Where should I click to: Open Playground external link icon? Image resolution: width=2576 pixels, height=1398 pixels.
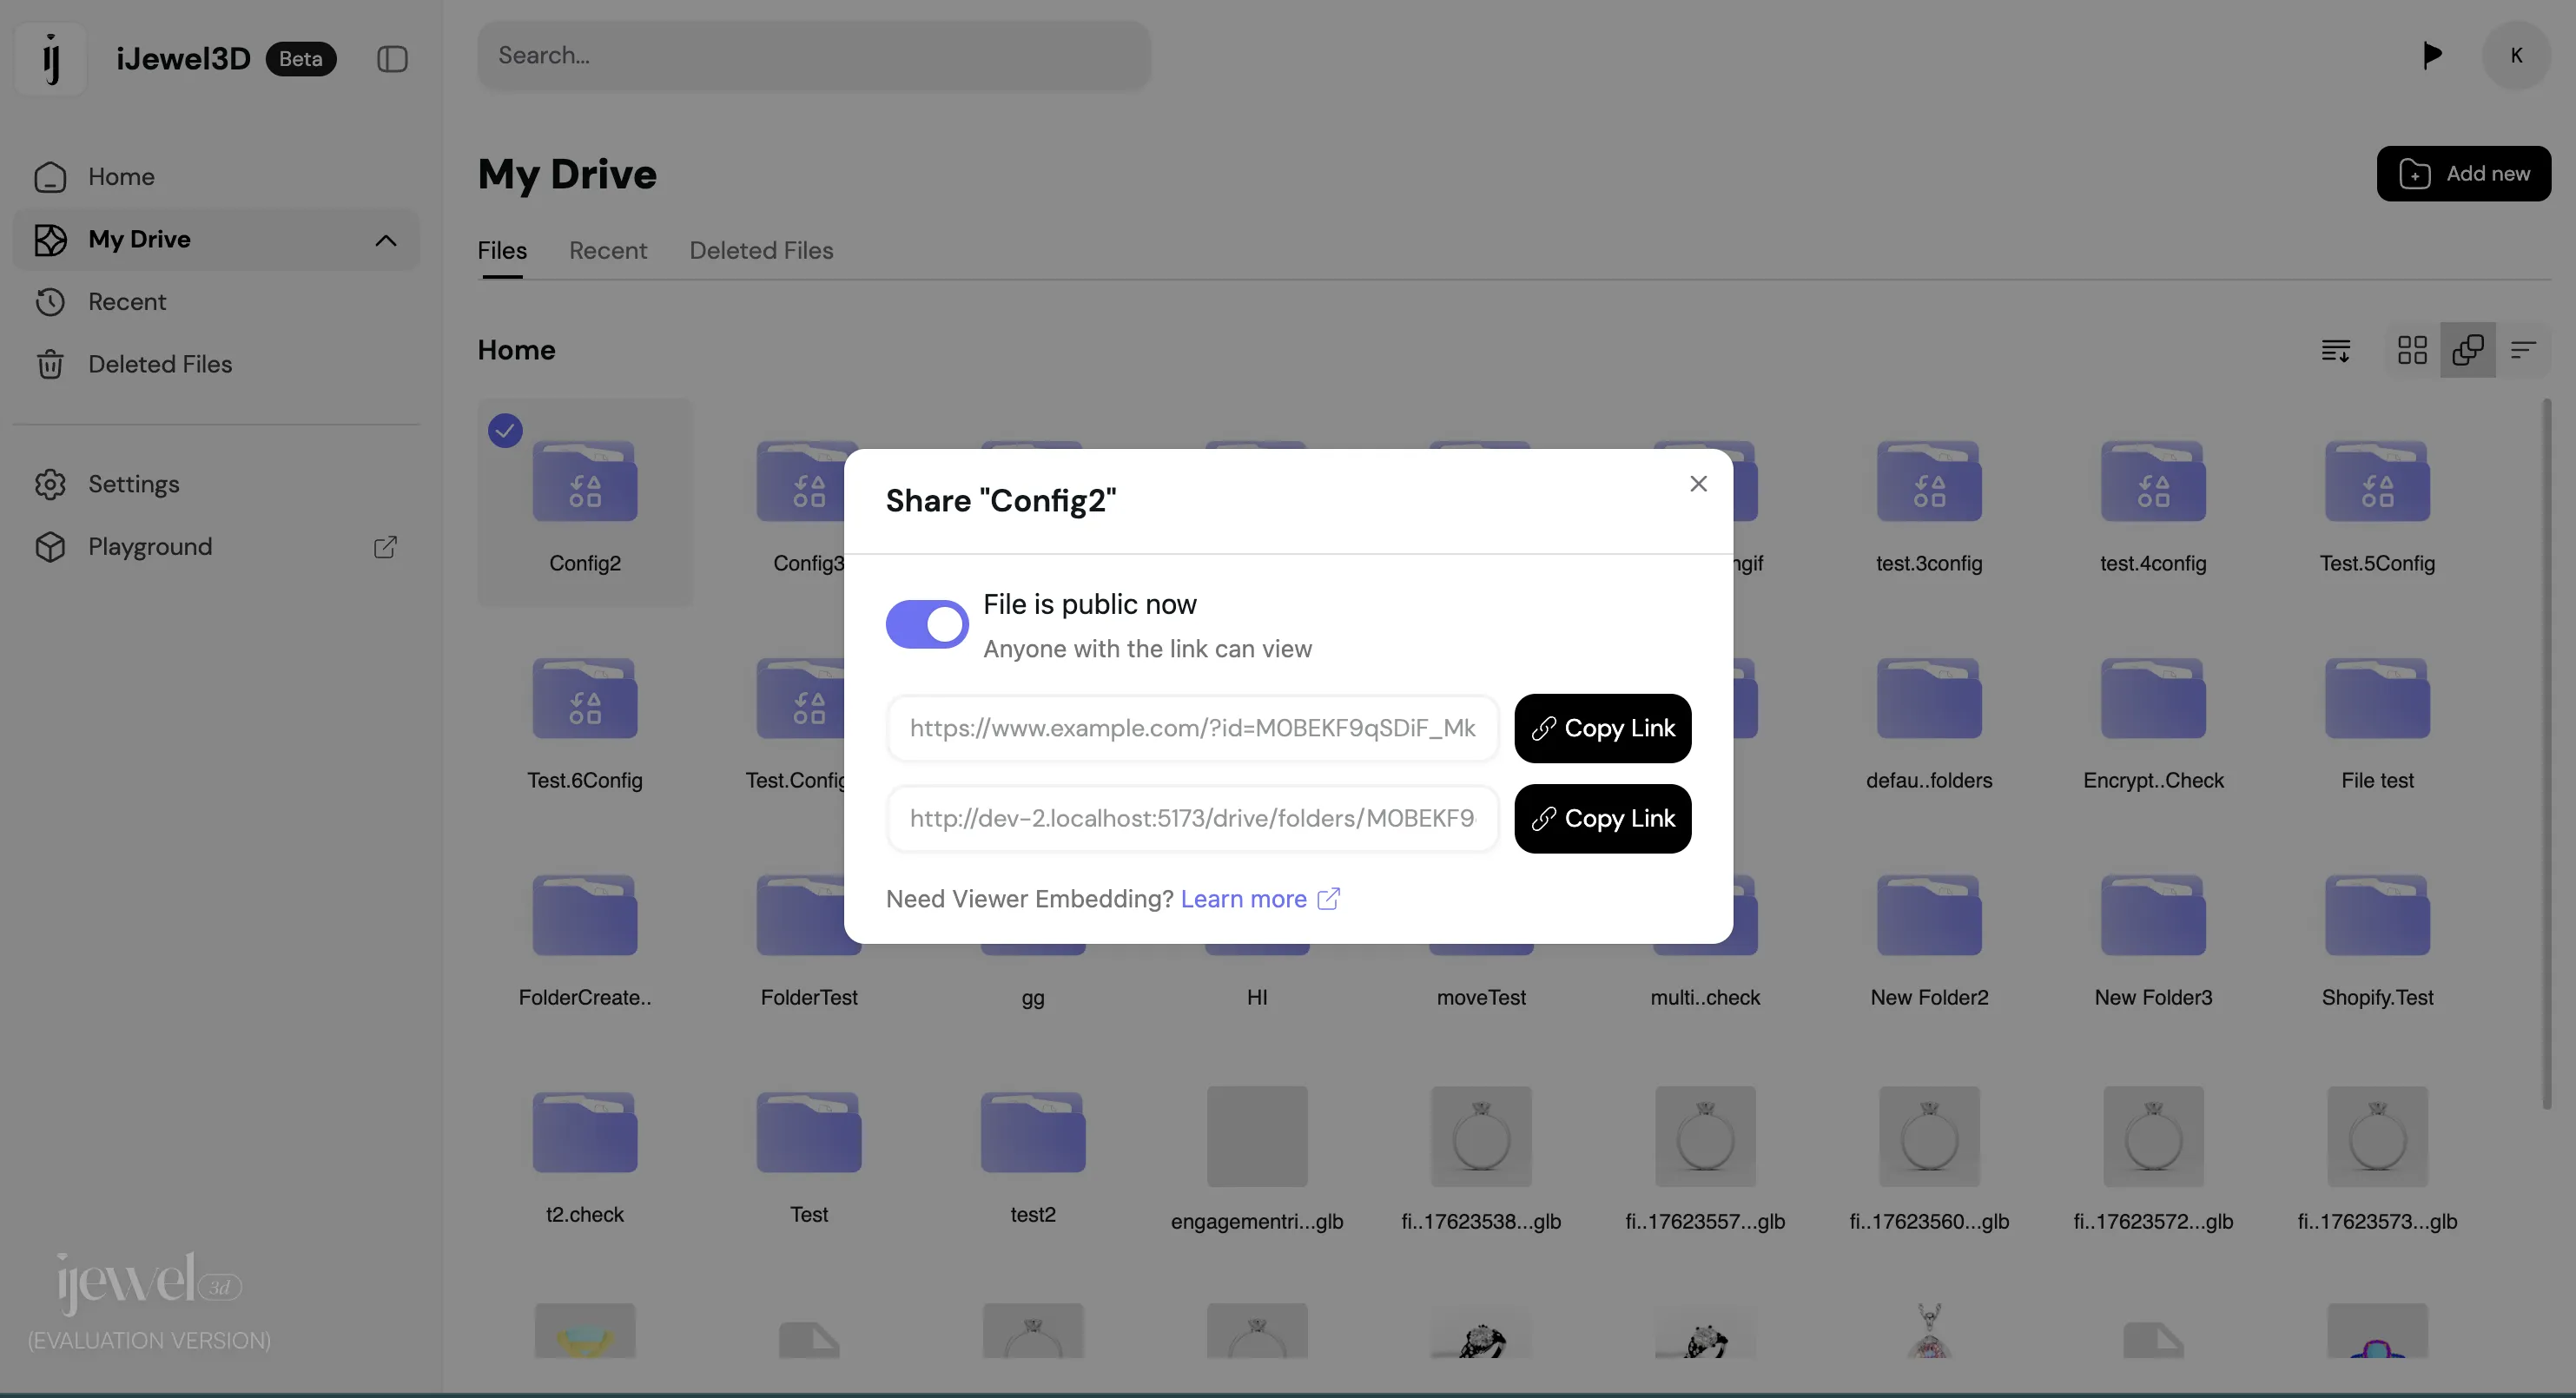point(385,547)
